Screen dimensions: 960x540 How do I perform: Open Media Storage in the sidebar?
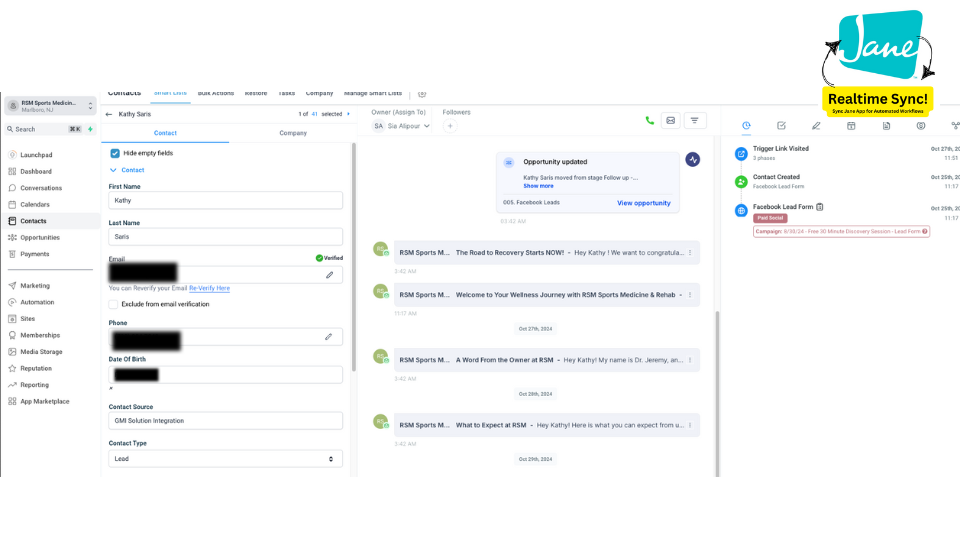click(41, 352)
